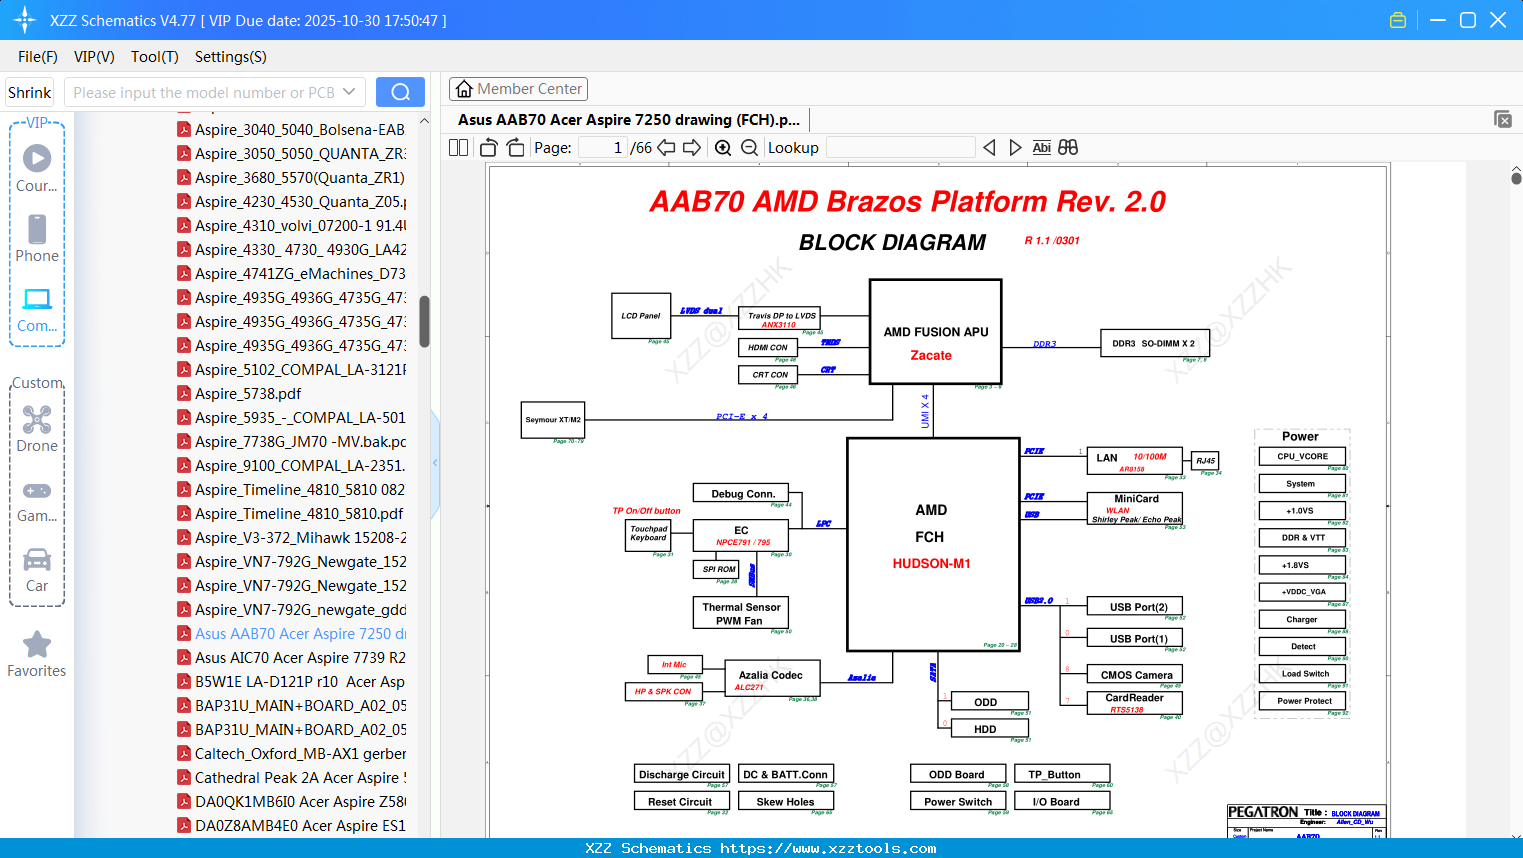Open the Tool(T) menu
1523x858 pixels.
tap(155, 57)
